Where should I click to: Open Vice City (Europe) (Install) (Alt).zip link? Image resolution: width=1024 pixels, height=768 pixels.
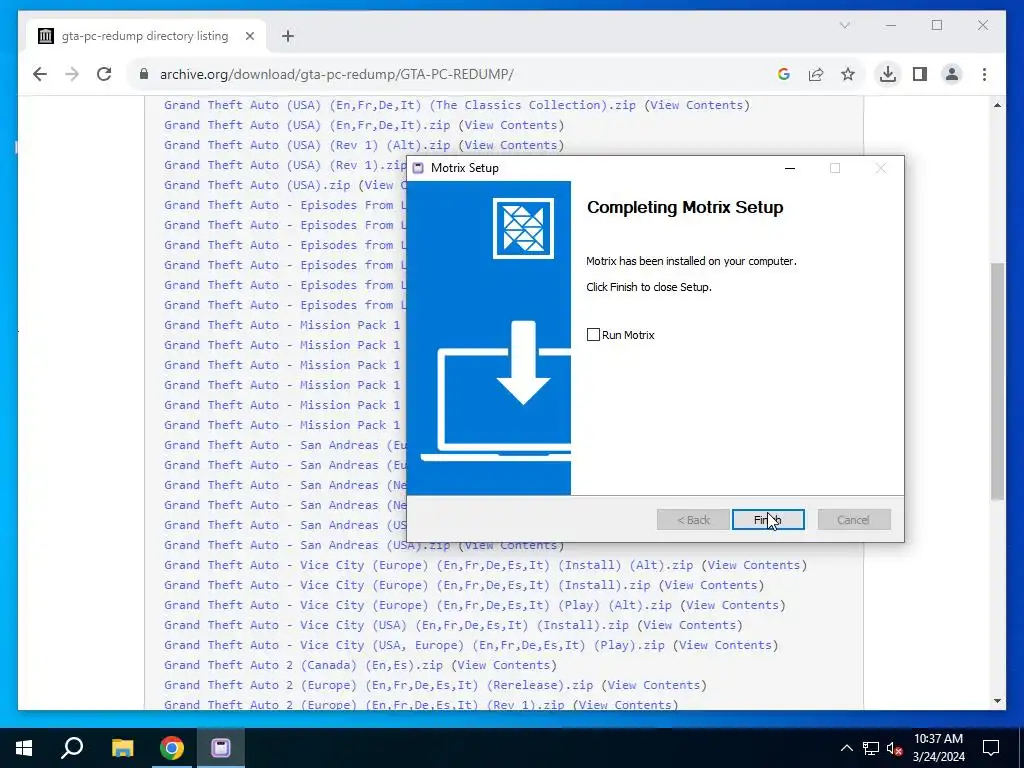pyautogui.click(x=428, y=565)
